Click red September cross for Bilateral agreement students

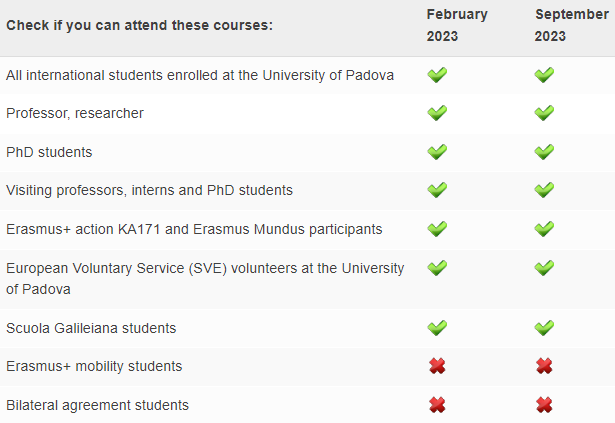click(x=544, y=405)
